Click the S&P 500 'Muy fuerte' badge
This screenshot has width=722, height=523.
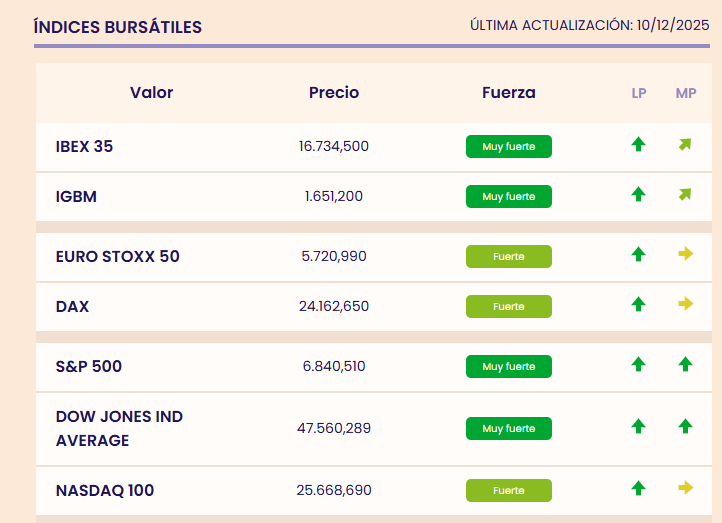coord(508,366)
